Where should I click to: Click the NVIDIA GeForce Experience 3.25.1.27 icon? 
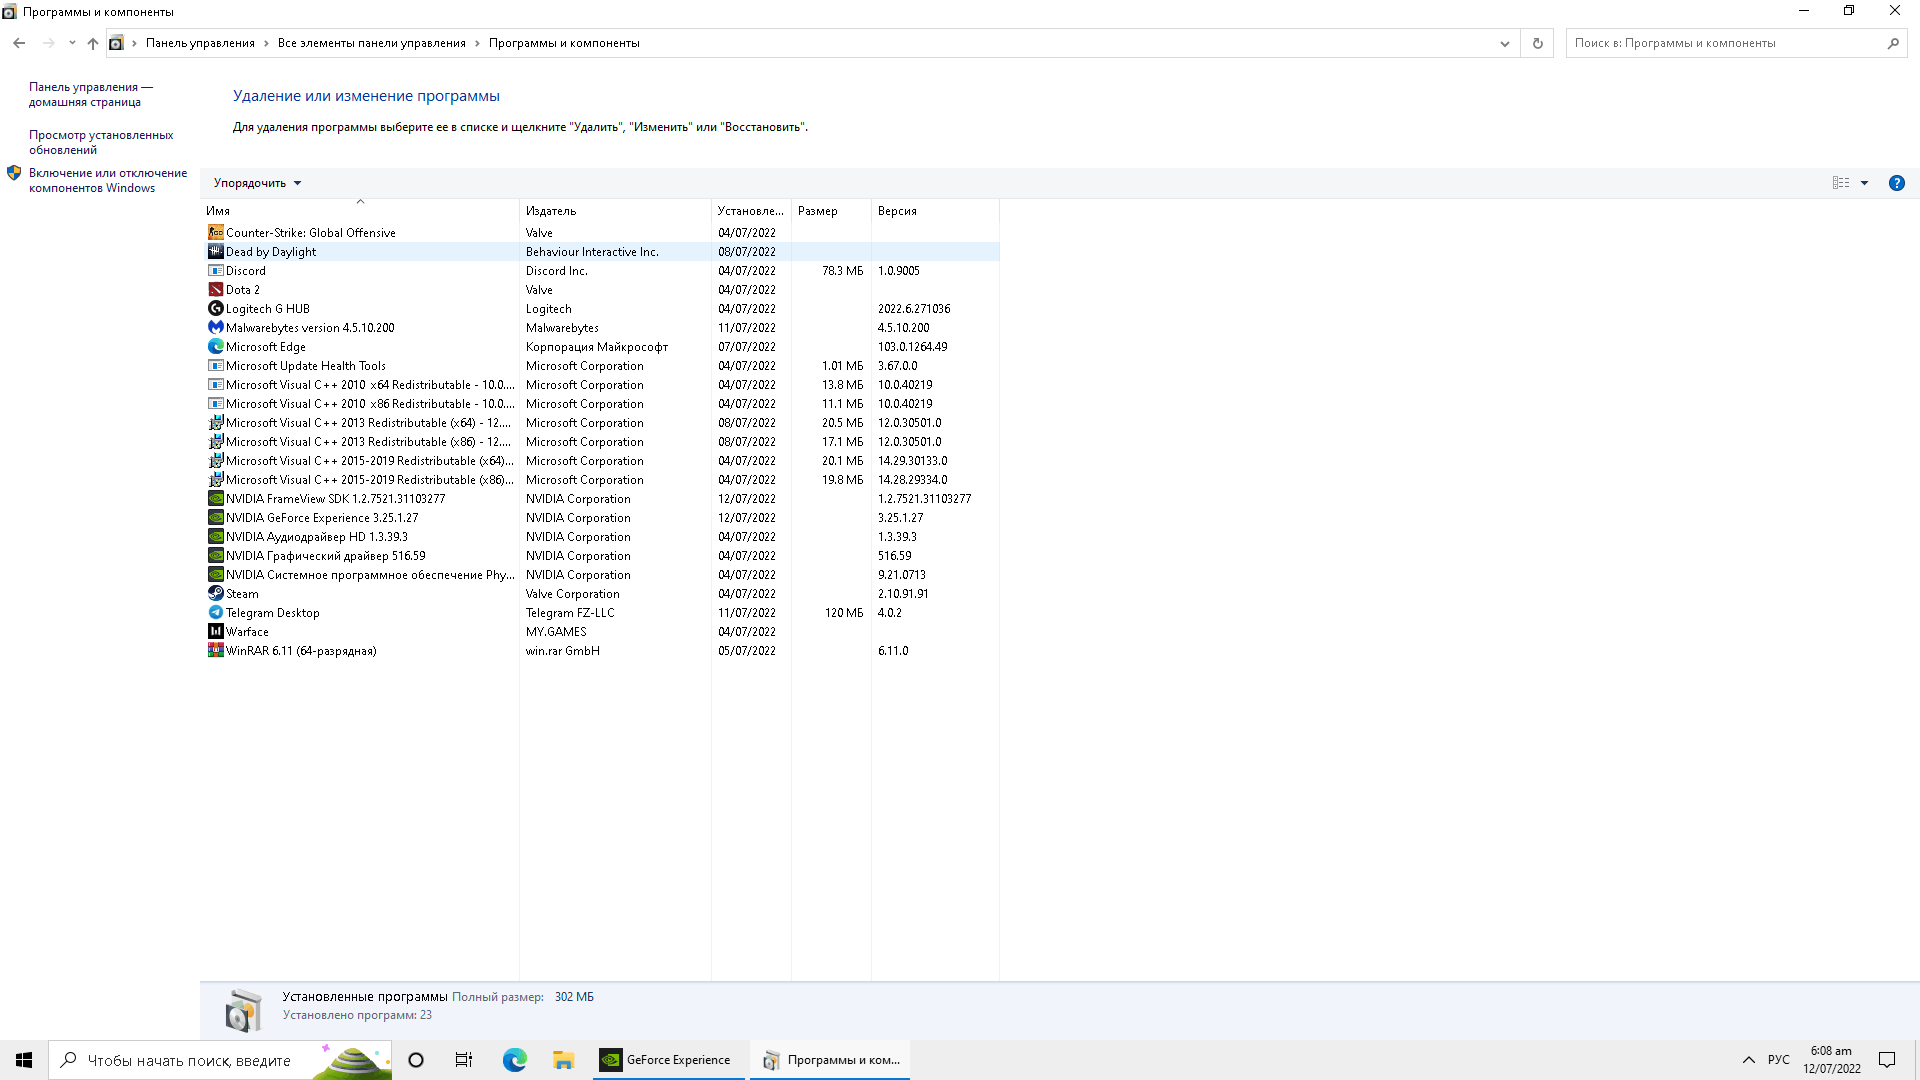tap(215, 517)
